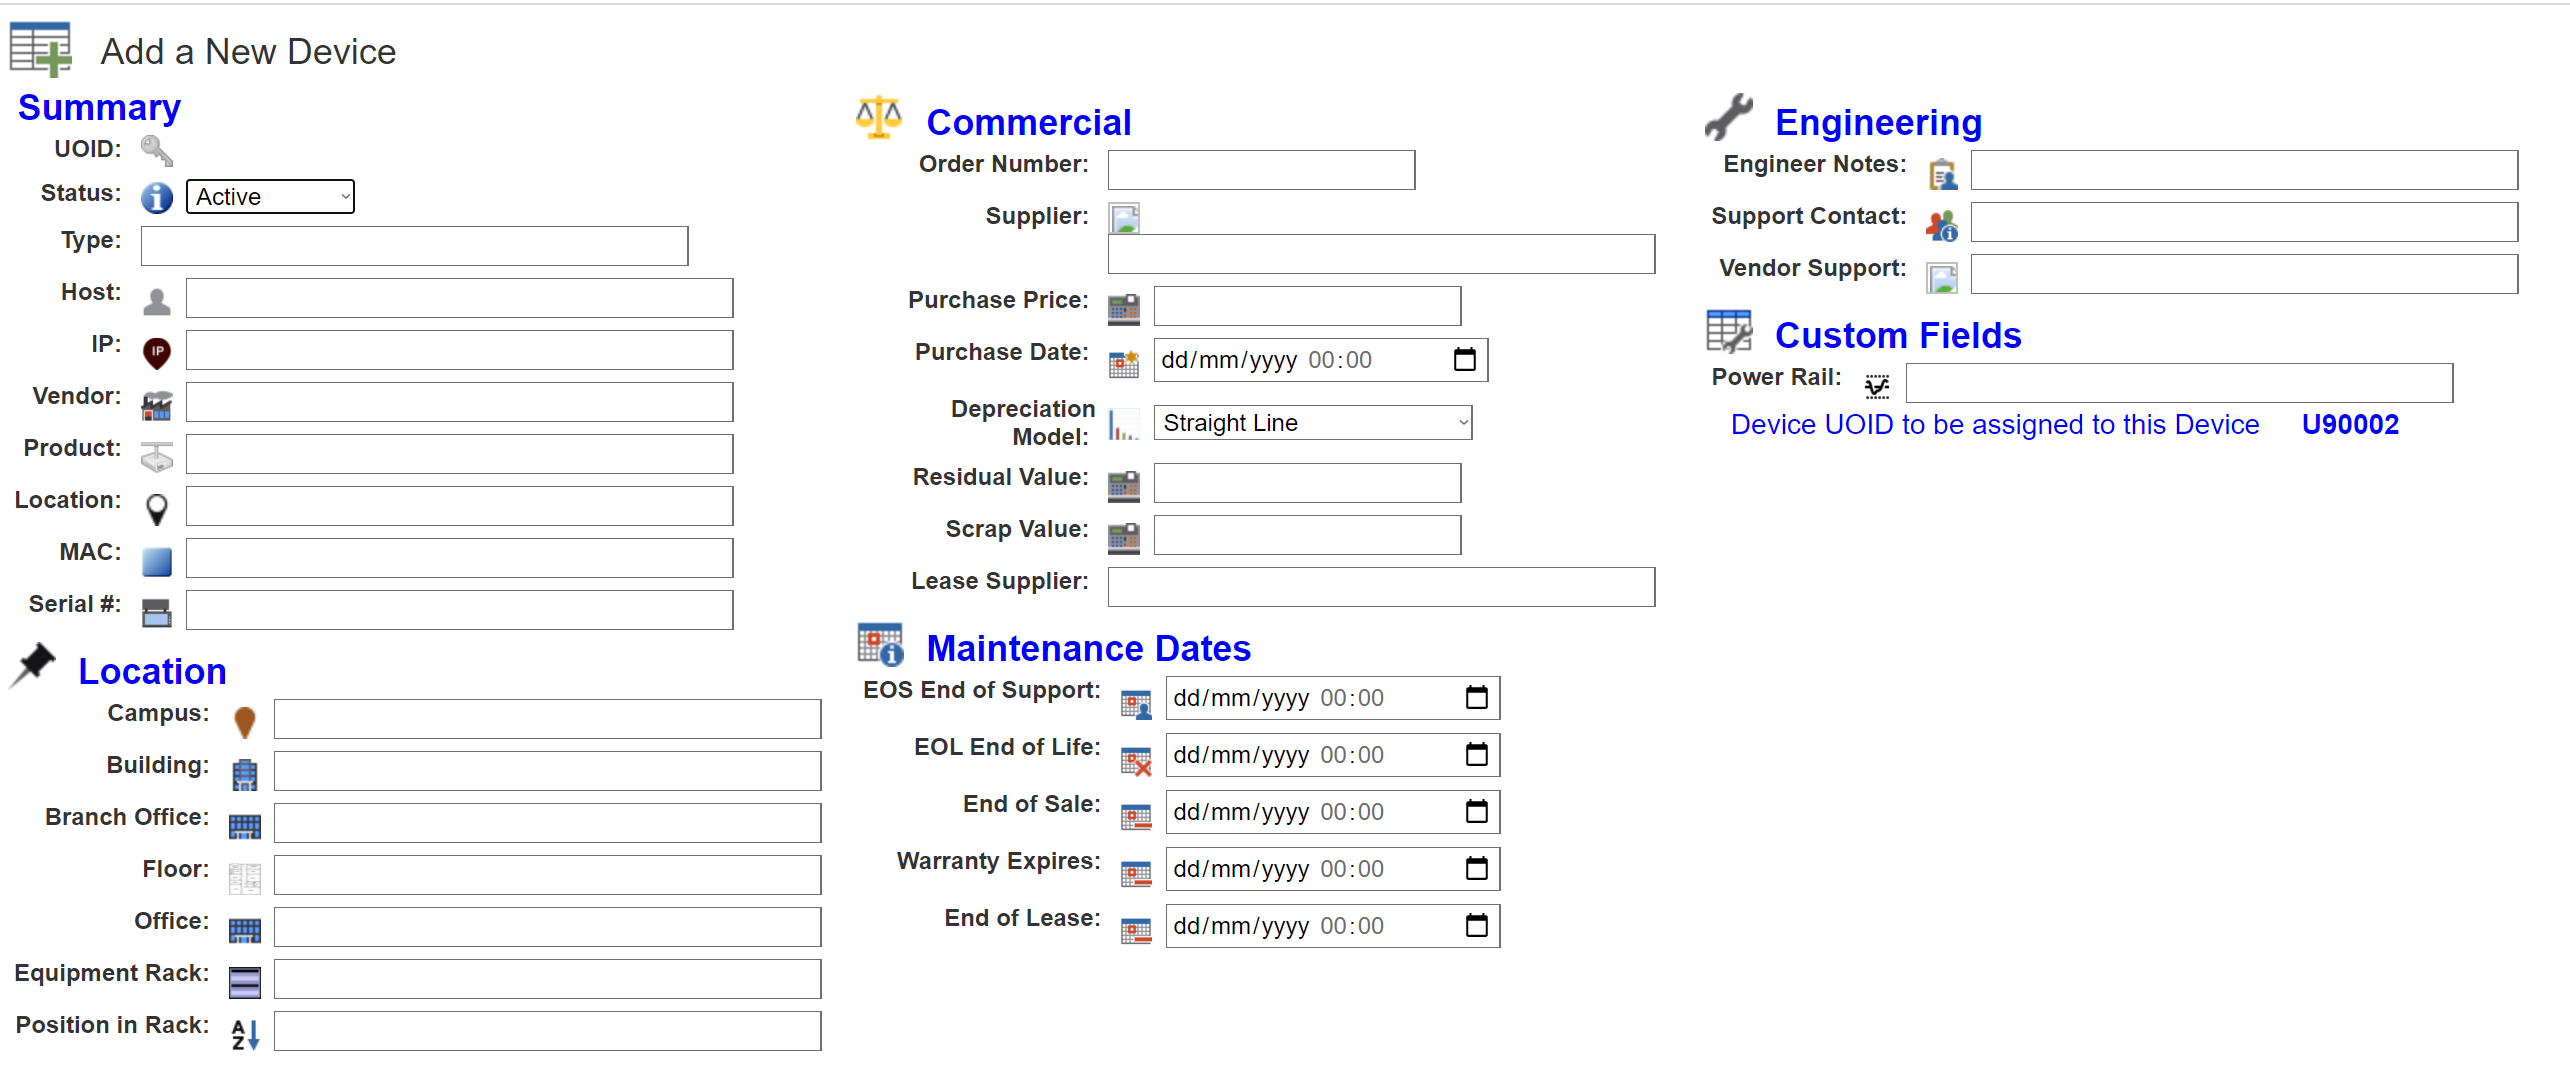
Task: Open the Purchase Date calendar picker
Action: tap(1464, 359)
